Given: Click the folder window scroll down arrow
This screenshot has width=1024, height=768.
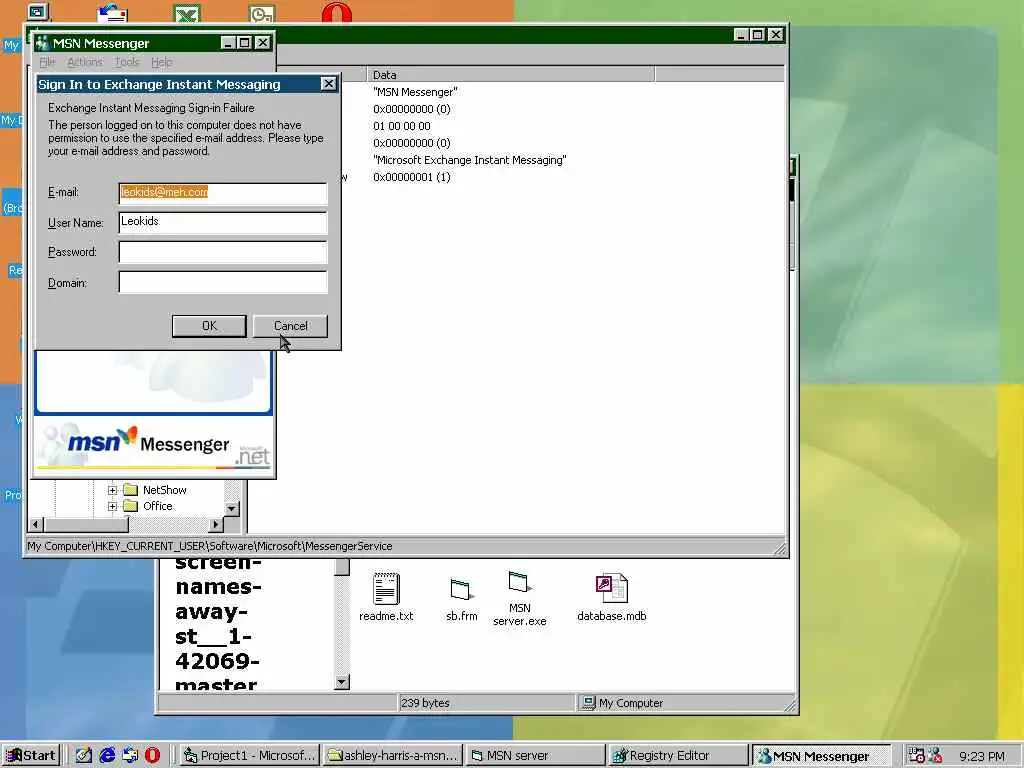Looking at the screenshot, I should click(x=342, y=682).
